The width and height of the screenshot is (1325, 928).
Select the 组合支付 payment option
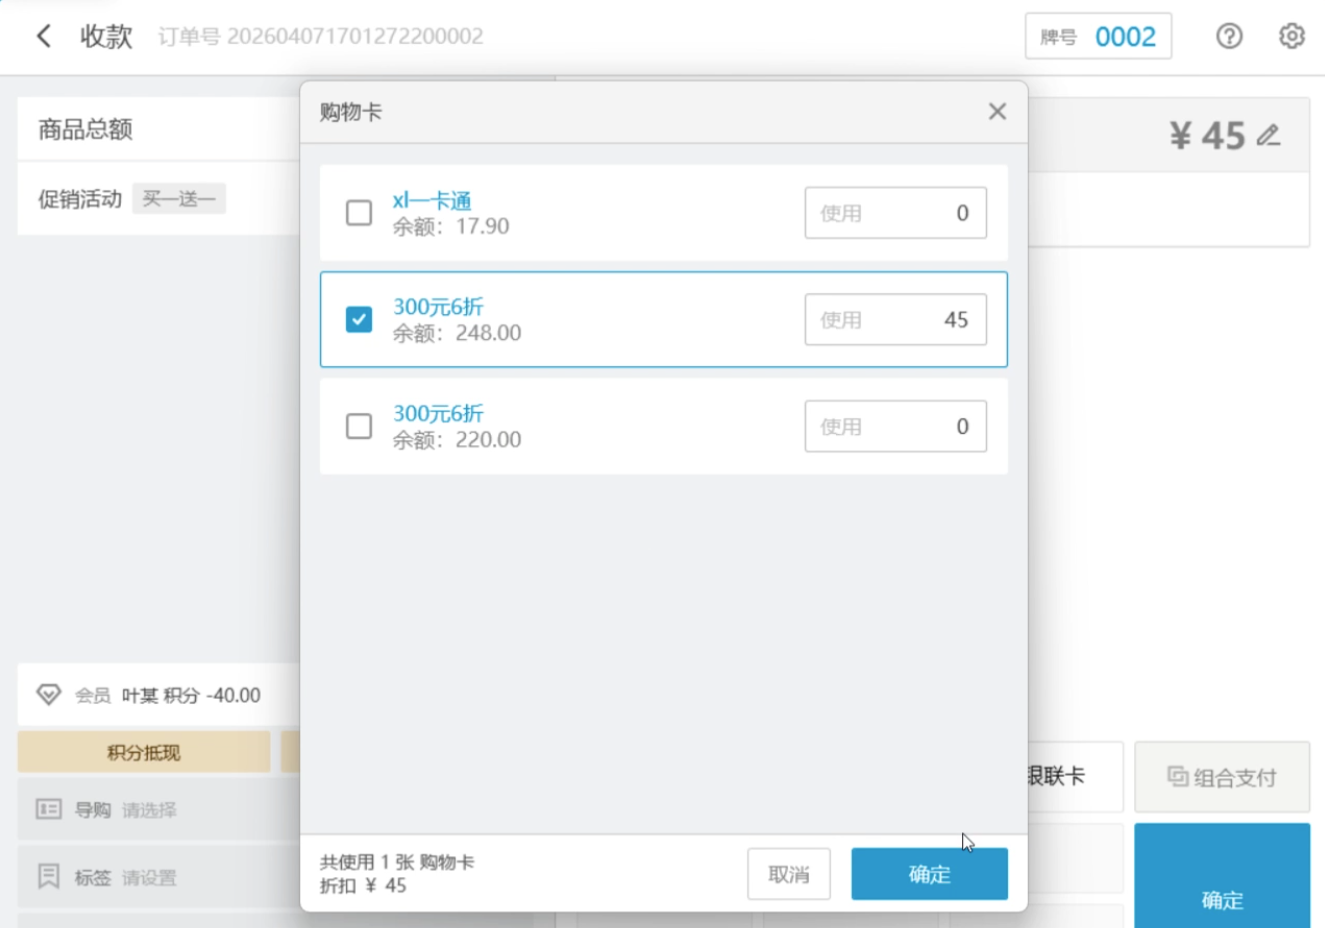[1221, 777]
